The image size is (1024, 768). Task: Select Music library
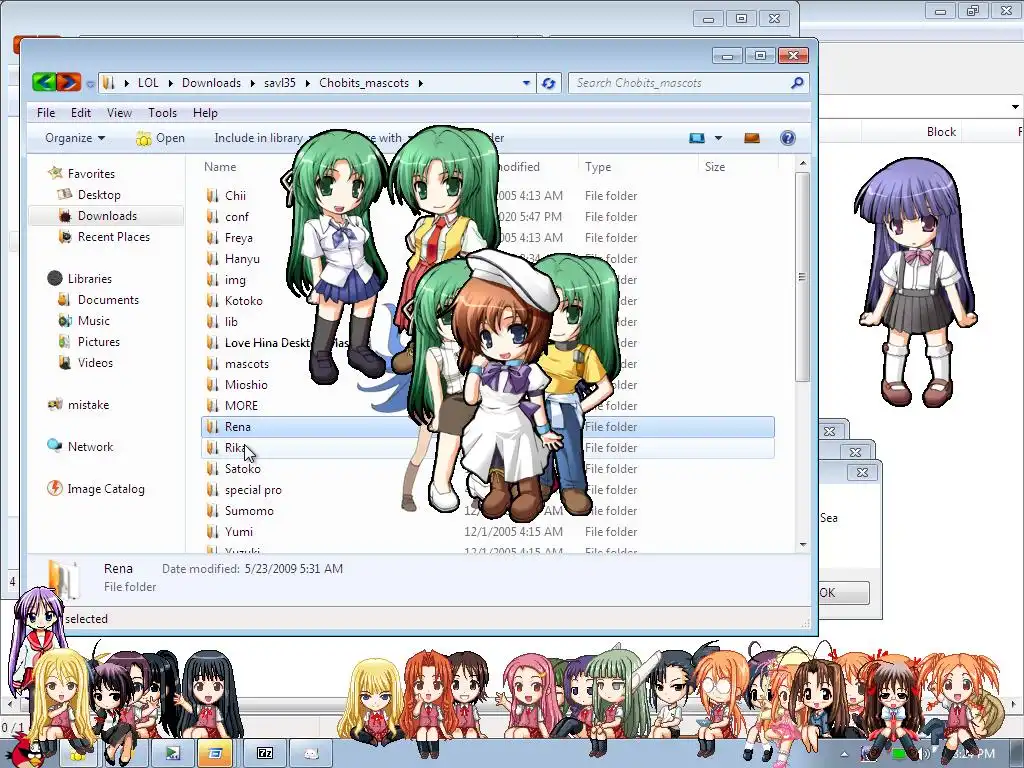[x=93, y=320]
